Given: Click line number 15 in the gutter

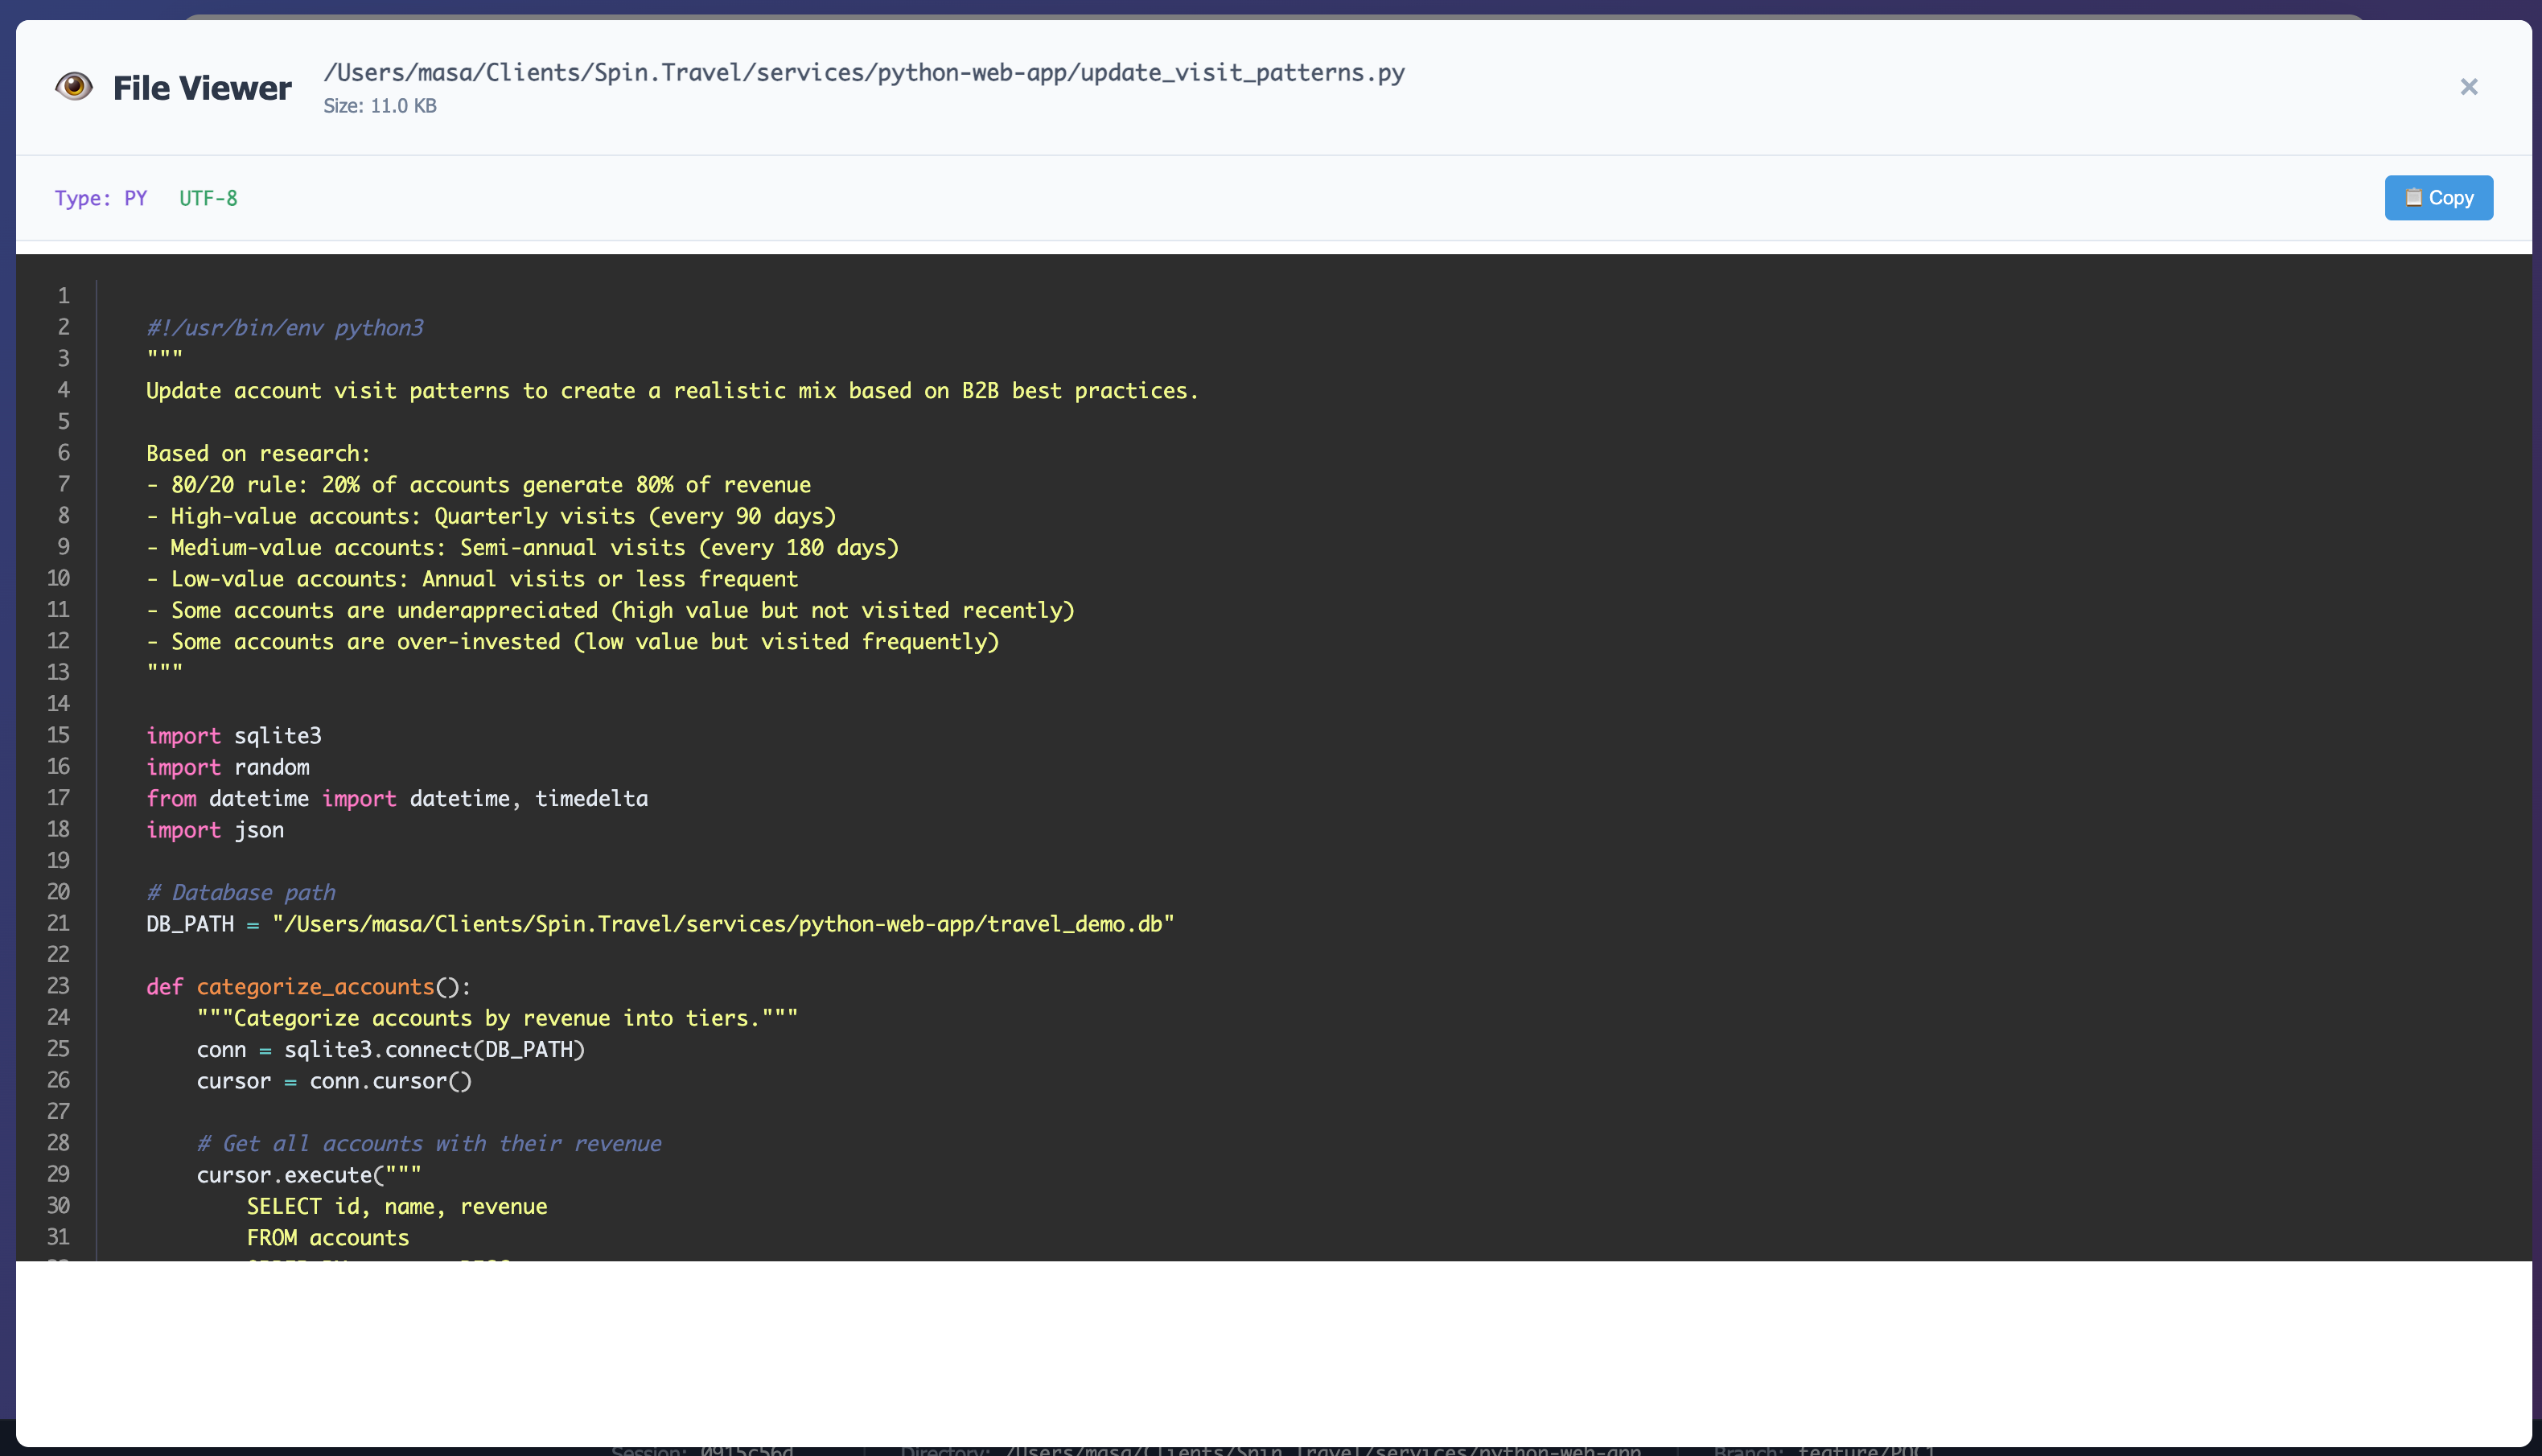Looking at the screenshot, I should point(59,735).
